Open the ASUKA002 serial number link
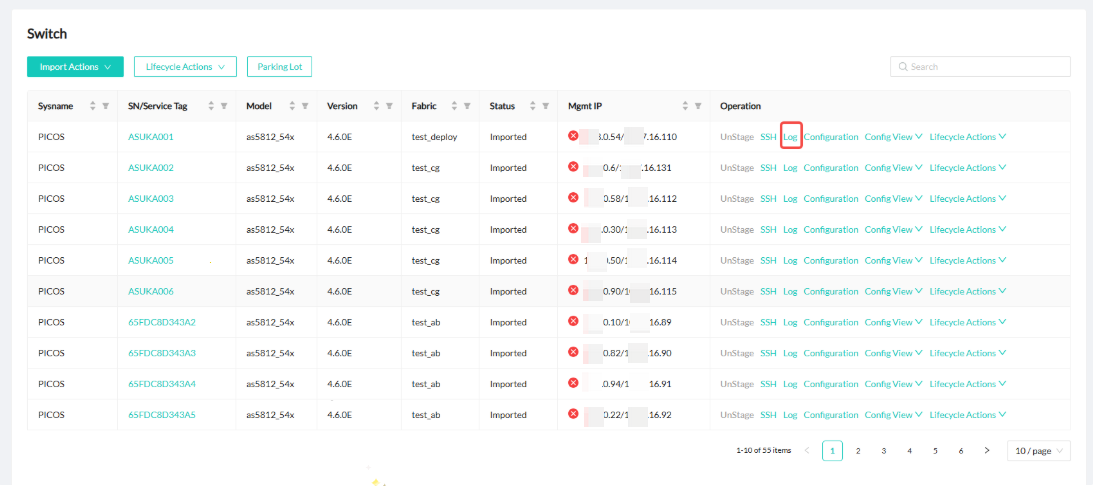This screenshot has width=1093, height=486. tap(151, 168)
